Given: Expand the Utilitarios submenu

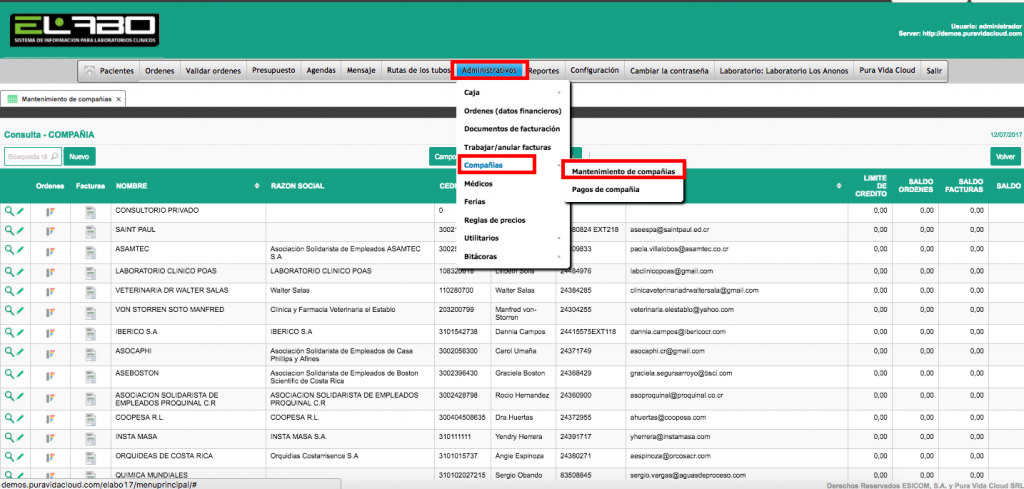Looking at the screenshot, I should (558, 238).
